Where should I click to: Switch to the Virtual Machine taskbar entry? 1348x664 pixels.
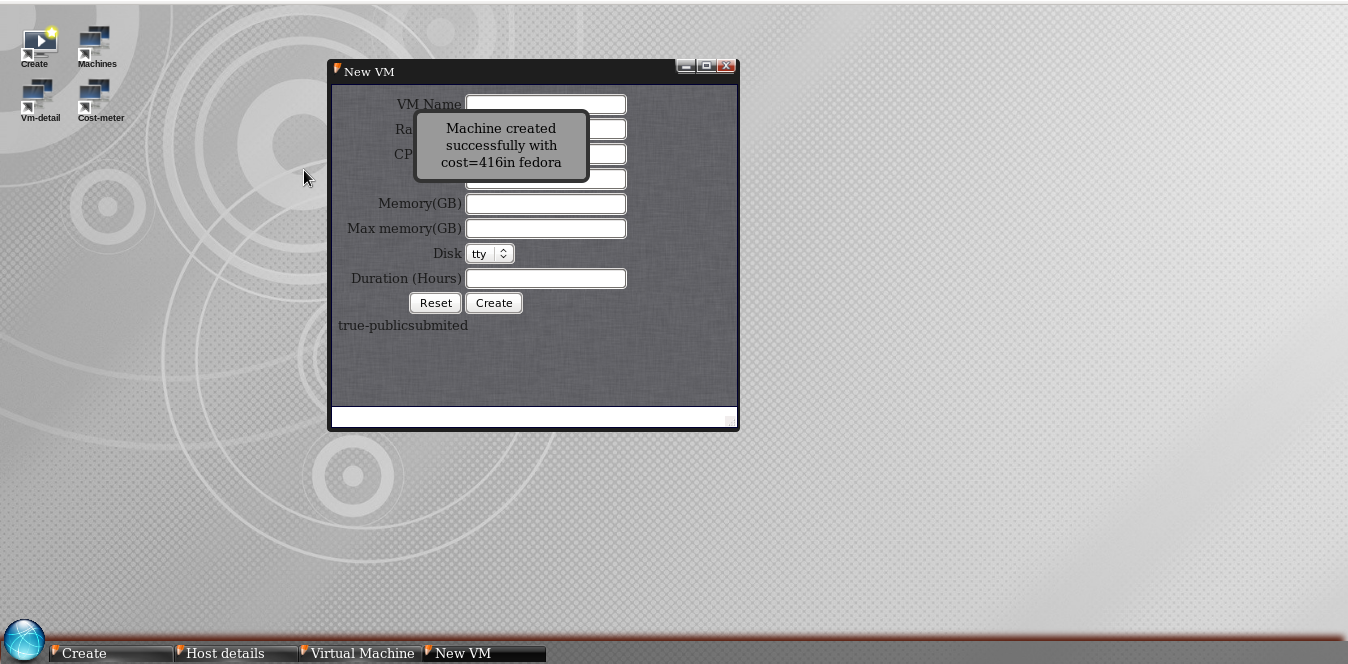(x=360, y=653)
